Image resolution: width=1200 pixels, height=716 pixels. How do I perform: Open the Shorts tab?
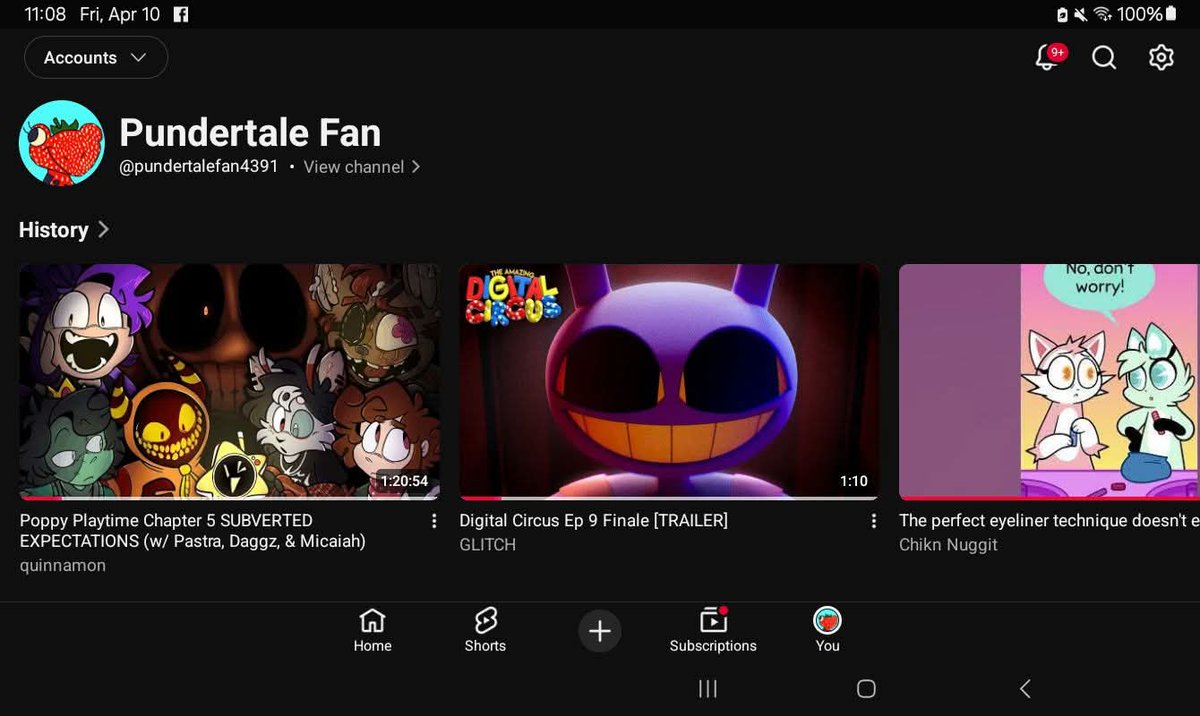pyautogui.click(x=485, y=631)
